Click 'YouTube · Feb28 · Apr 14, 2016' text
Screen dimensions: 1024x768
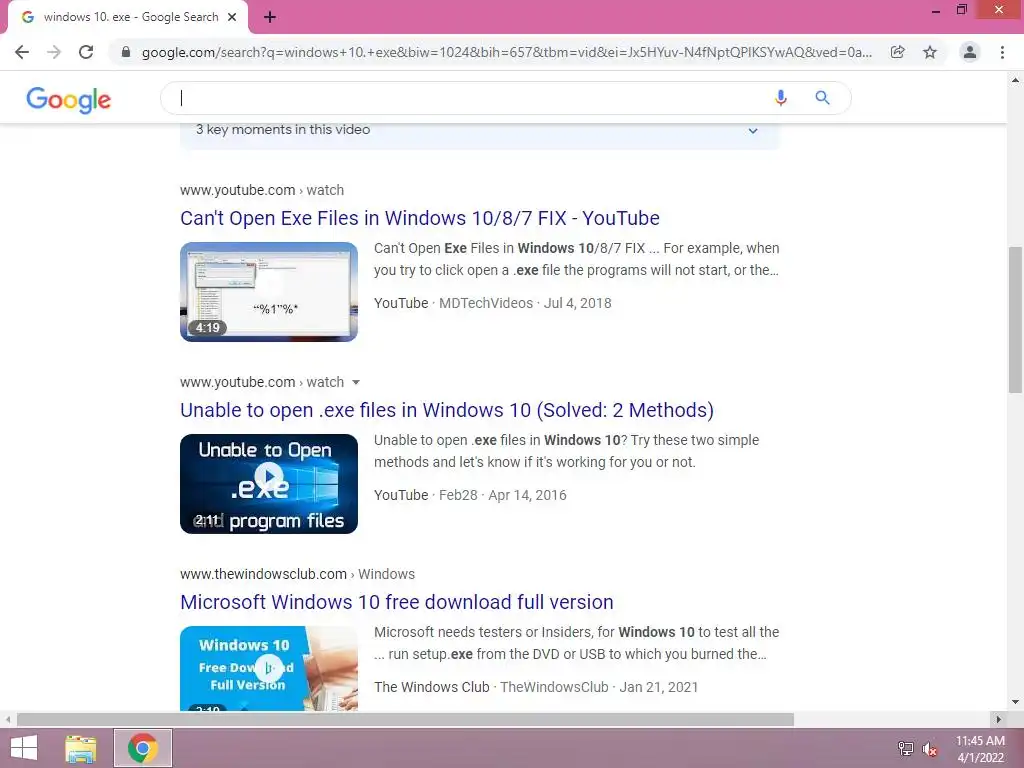(x=470, y=495)
